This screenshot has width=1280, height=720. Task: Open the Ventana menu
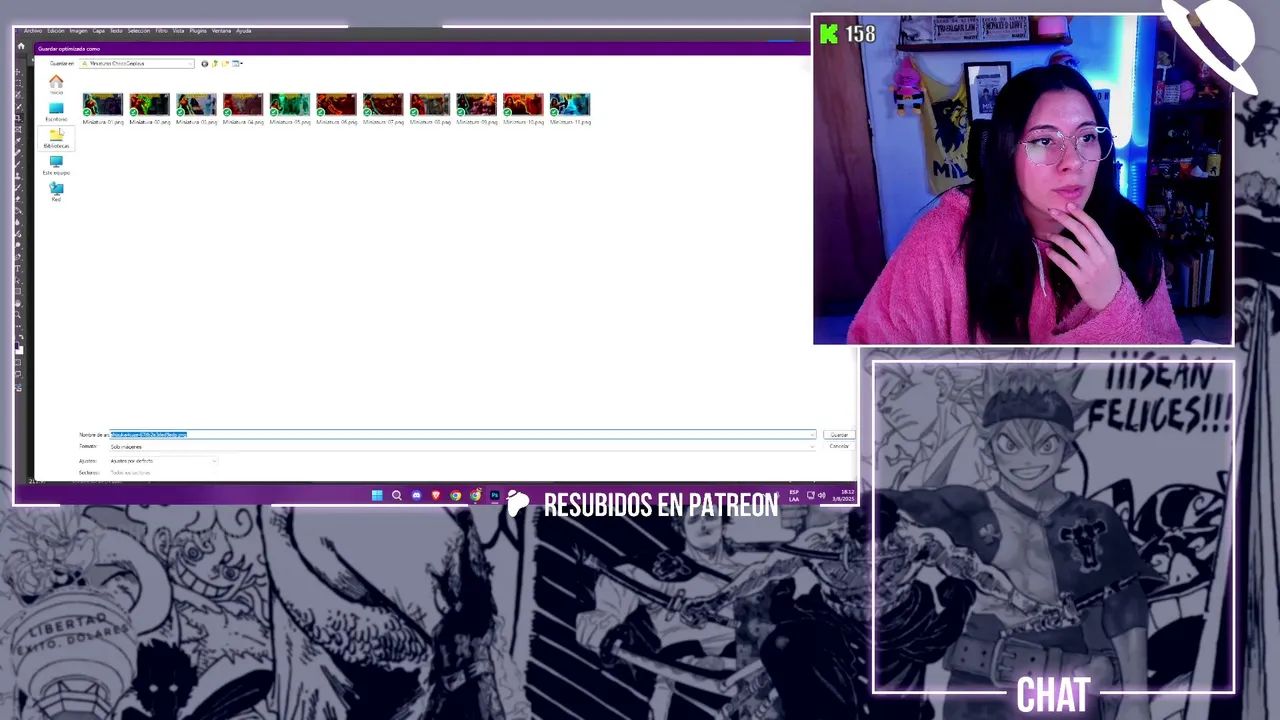coord(221,31)
